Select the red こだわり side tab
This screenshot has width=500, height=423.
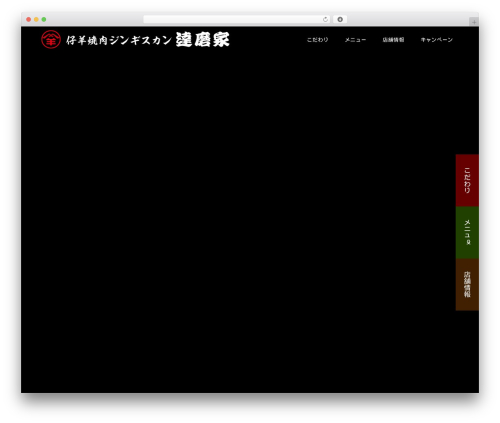467,180
